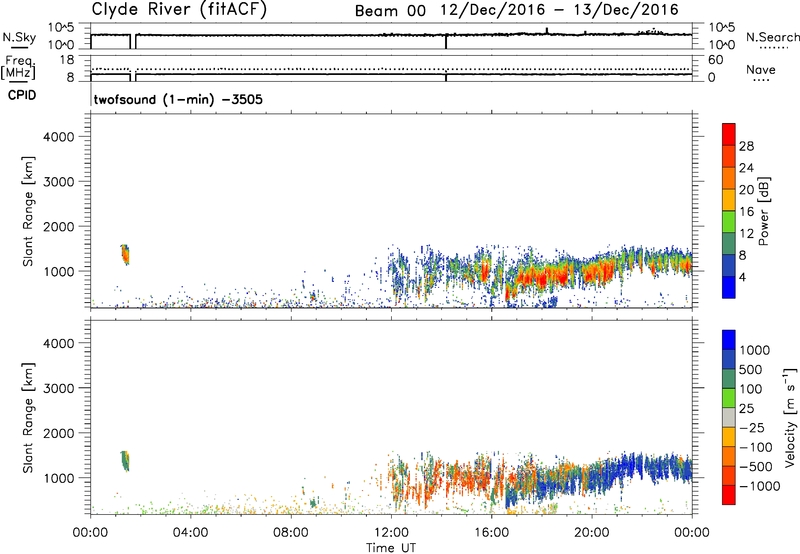The image size is (800, 554).
Task: Select the twofsound (1-min) -3505 text
Action: tap(178, 99)
